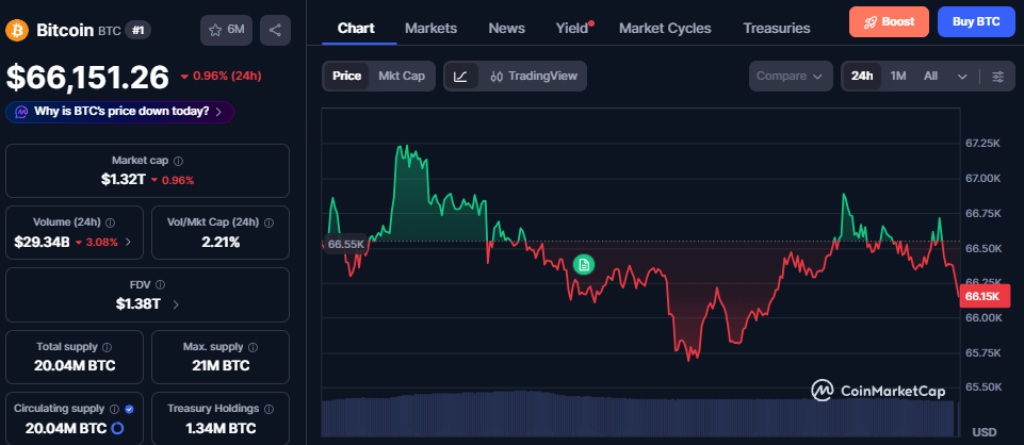
Task: Switch to the Chart tab
Action: tap(356, 28)
